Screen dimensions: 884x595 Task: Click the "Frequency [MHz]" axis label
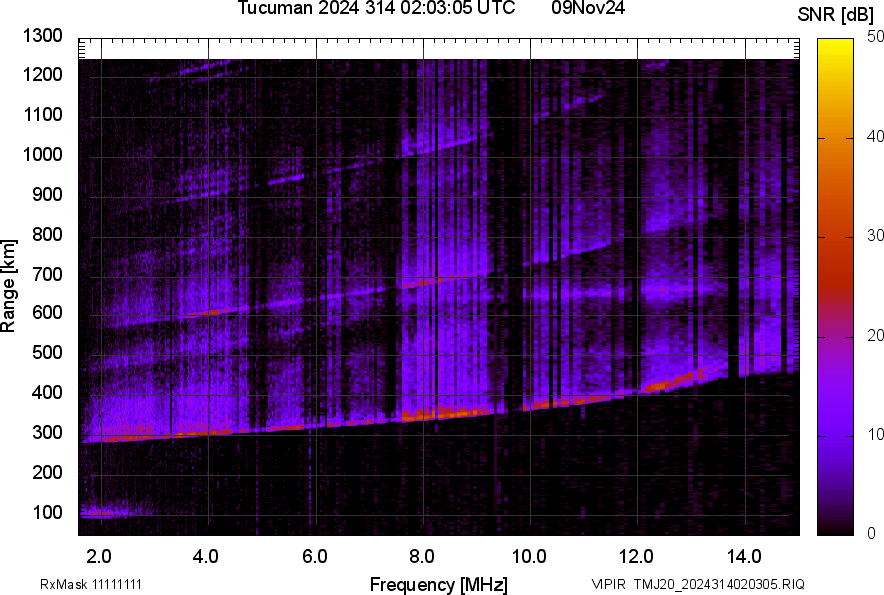pyautogui.click(x=438, y=584)
